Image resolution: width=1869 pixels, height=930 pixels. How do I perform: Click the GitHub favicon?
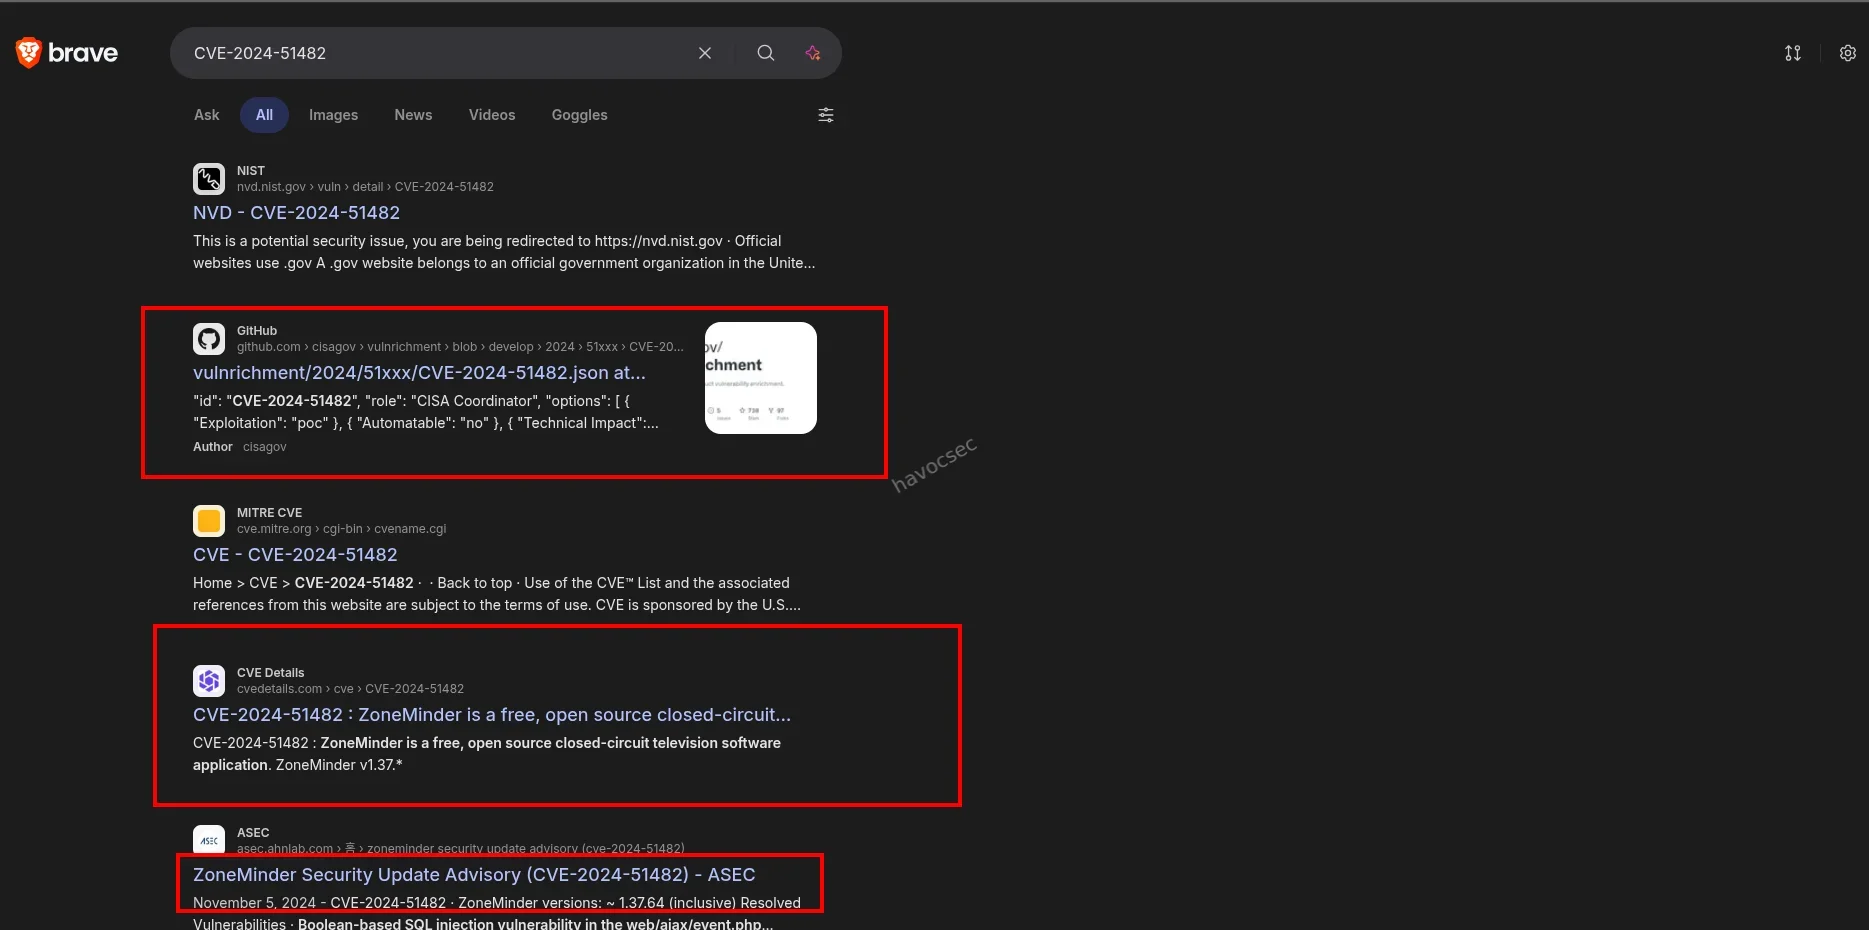pyautogui.click(x=209, y=339)
